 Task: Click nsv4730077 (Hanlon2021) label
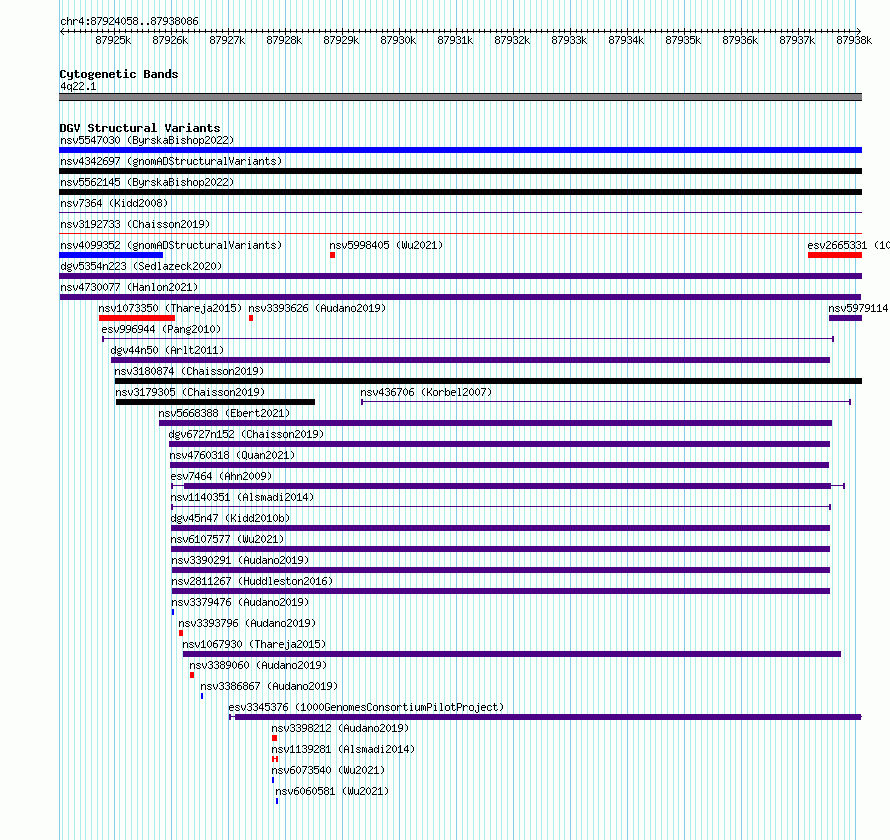[x=129, y=287]
